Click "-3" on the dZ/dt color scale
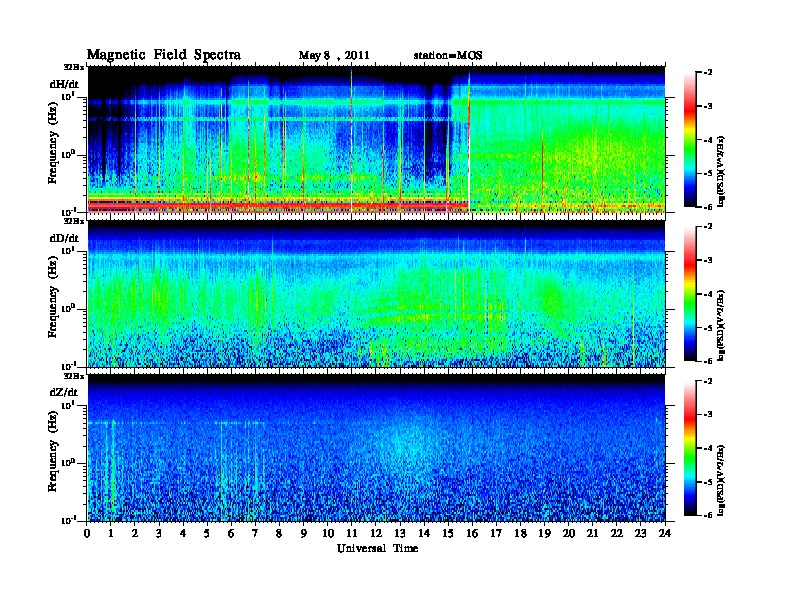This screenshot has height=612, width=792. 708,414
